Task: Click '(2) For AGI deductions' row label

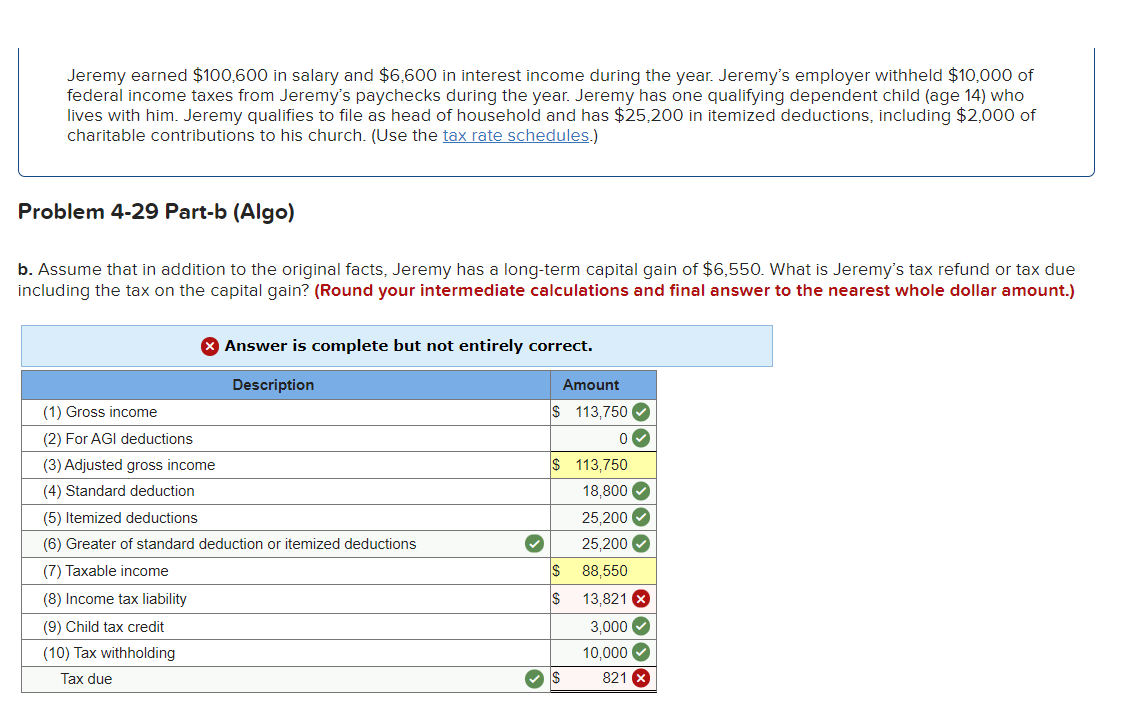Action: click(x=118, y=439)
